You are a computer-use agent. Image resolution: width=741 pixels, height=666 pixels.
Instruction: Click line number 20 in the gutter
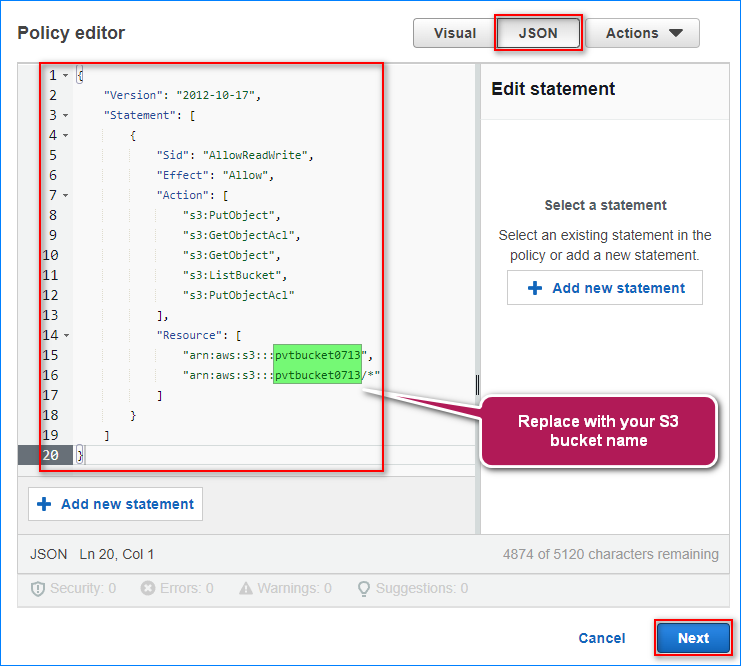[50, 455]
